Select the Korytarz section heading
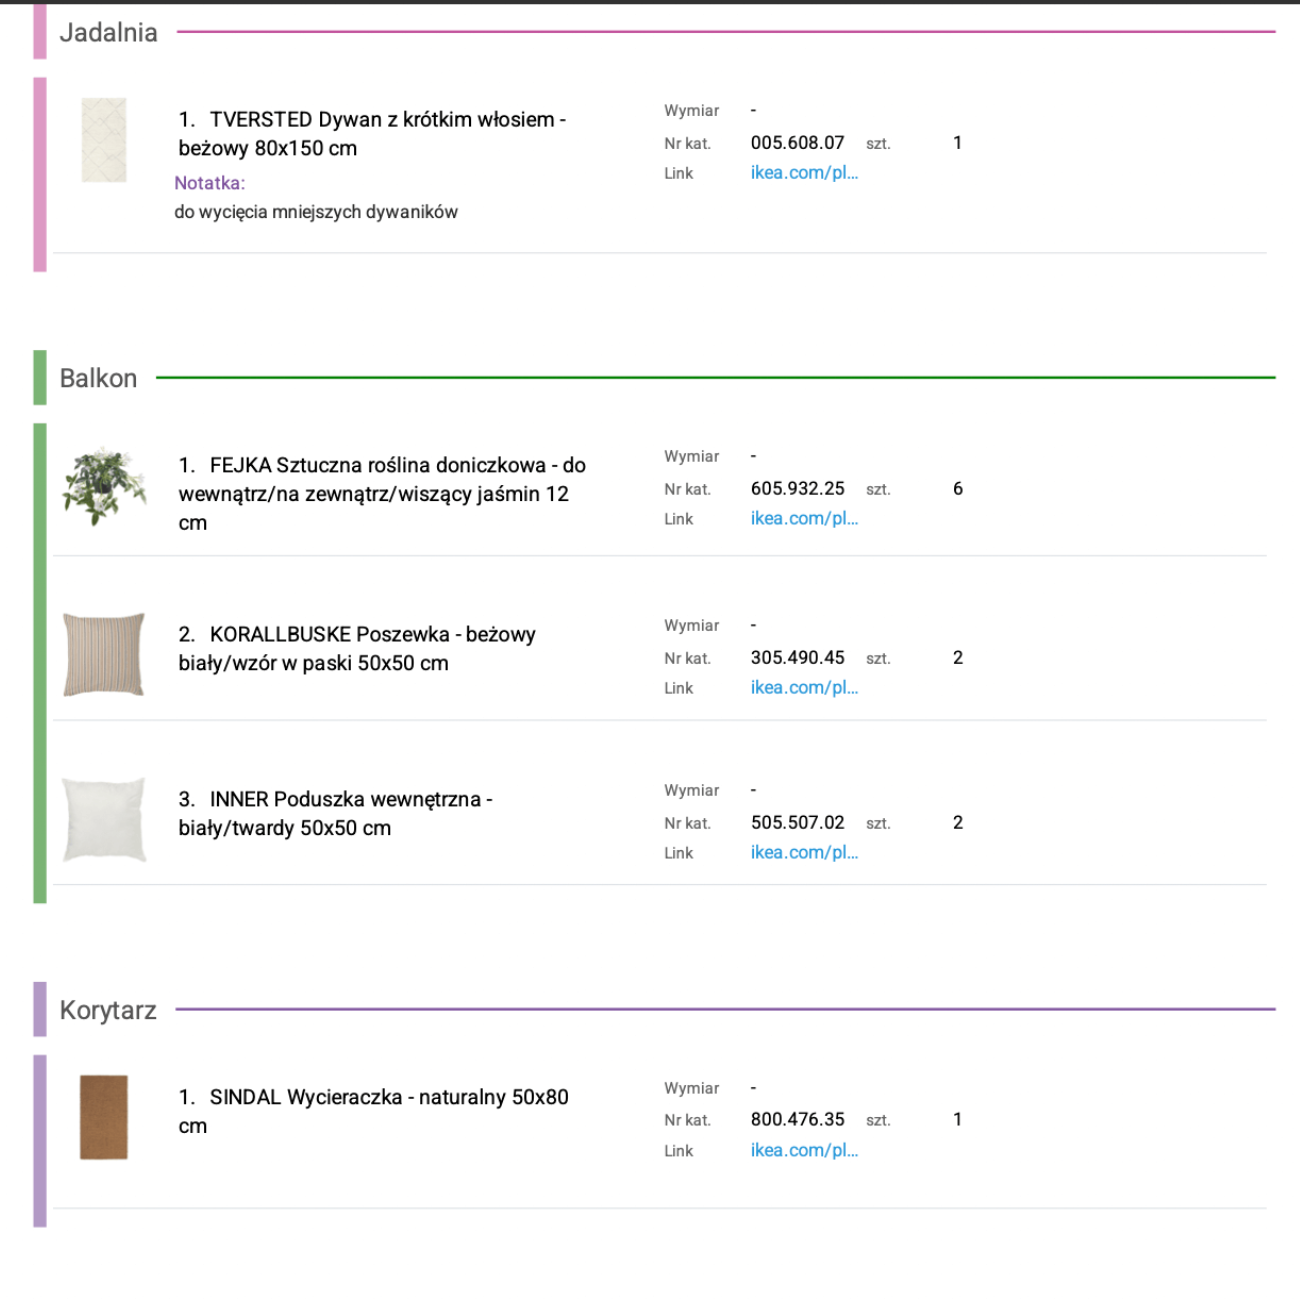The image size is (1300, 1300). coord(108,1010)
